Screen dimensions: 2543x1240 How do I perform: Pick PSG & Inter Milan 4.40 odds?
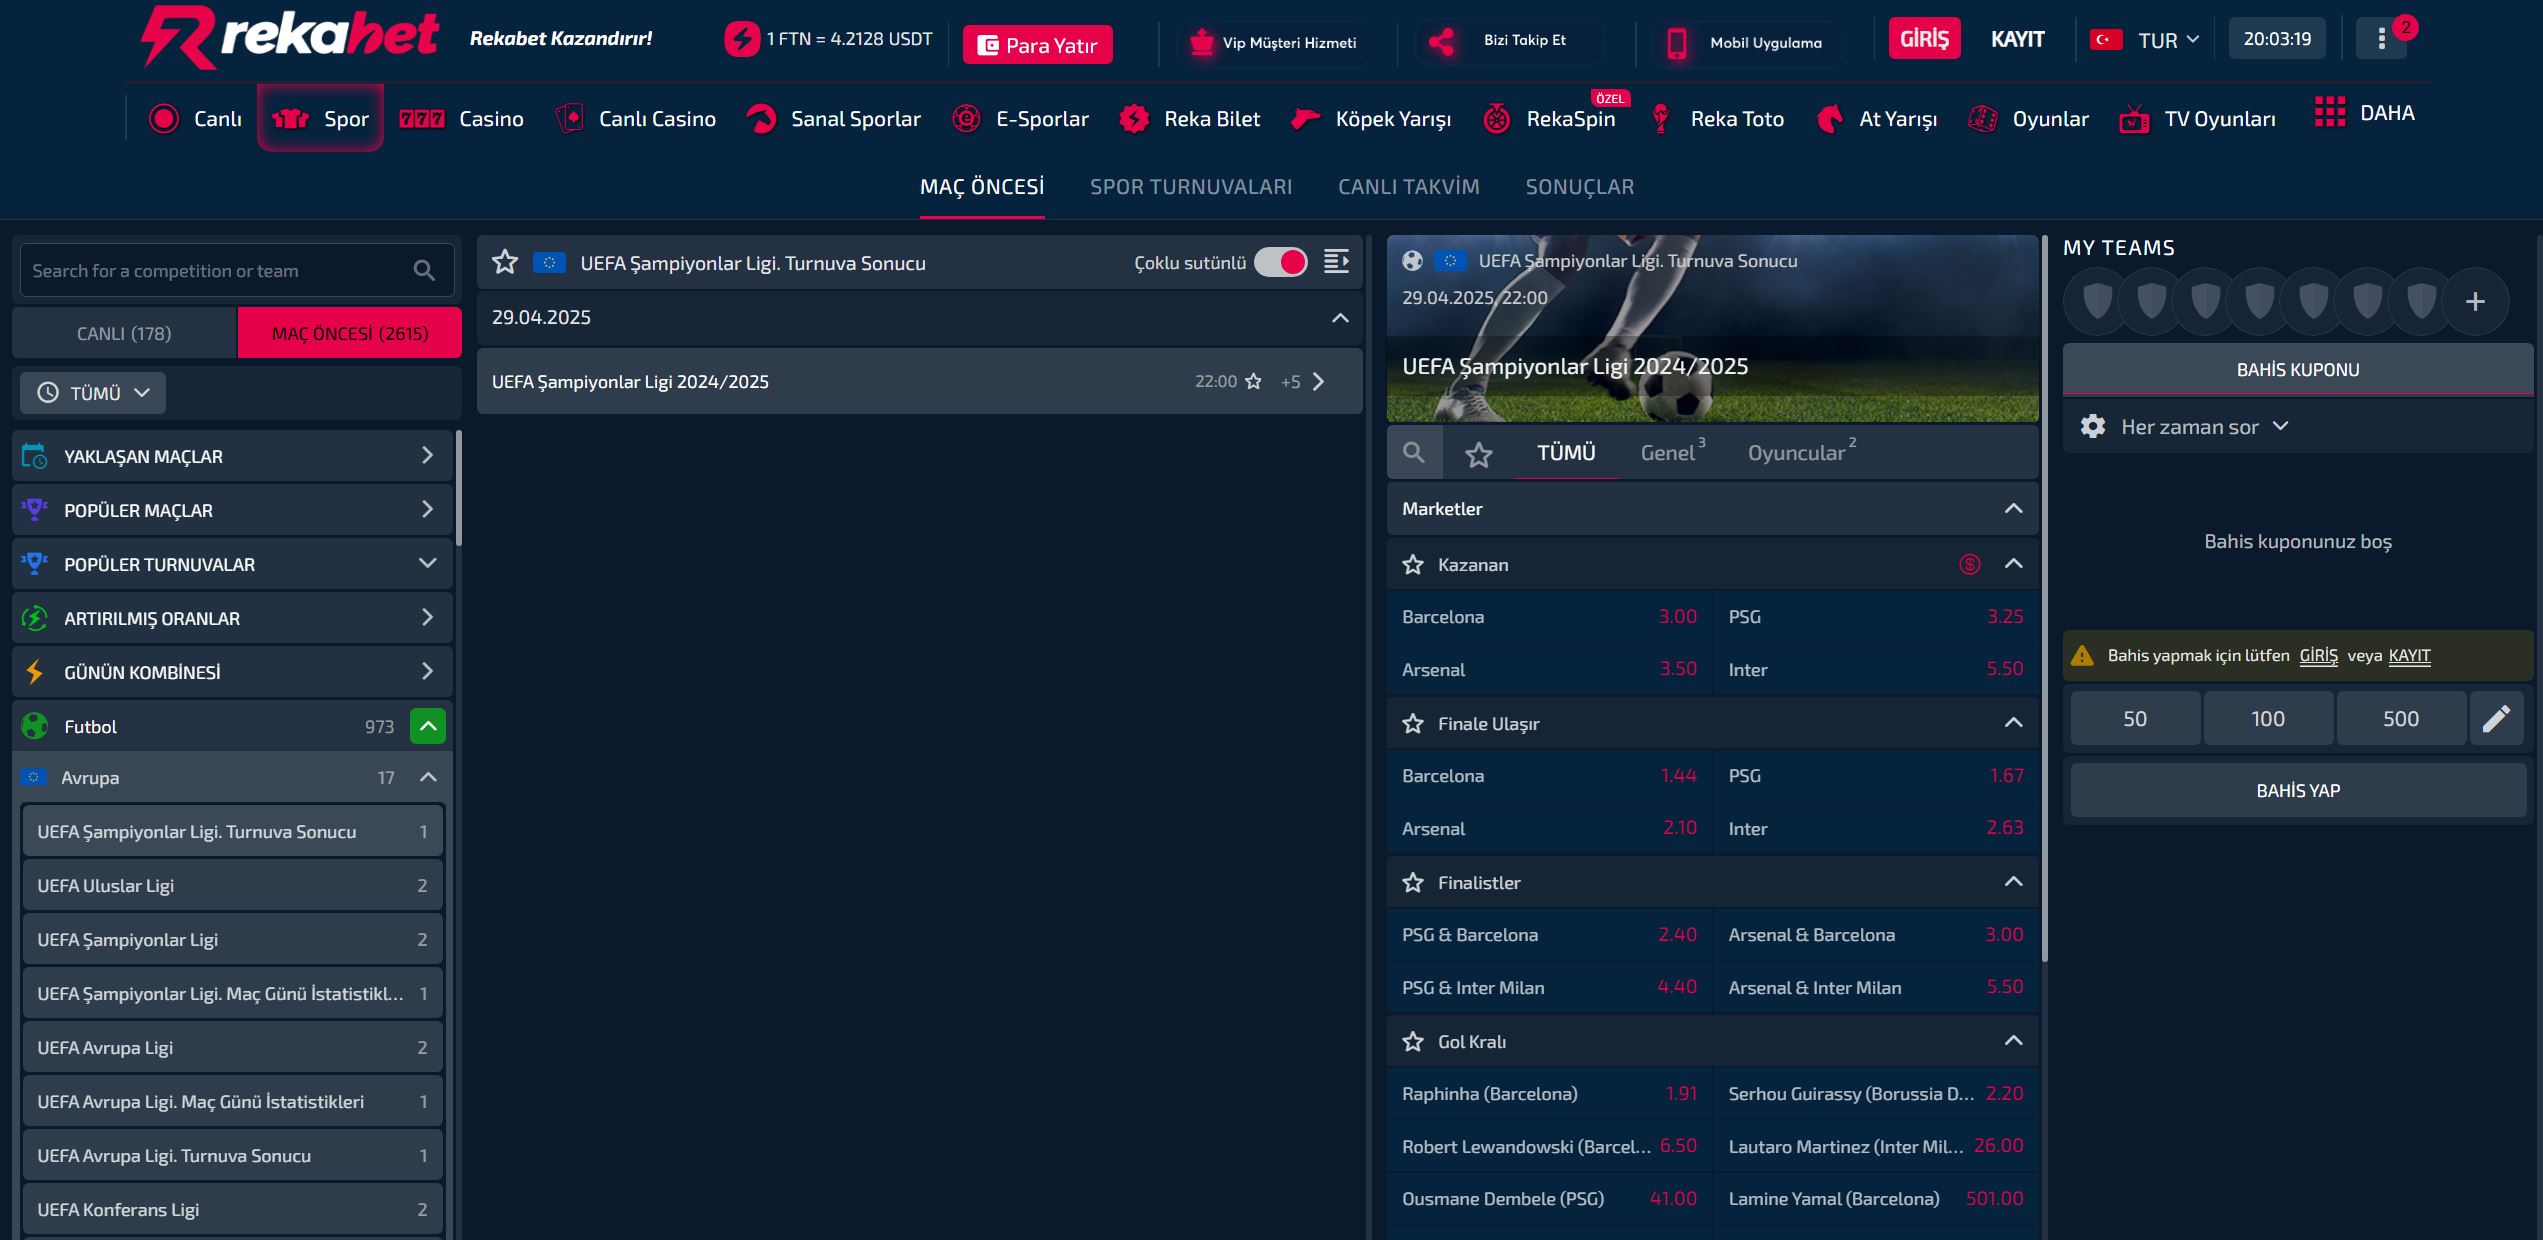(x=1549, y=988)
